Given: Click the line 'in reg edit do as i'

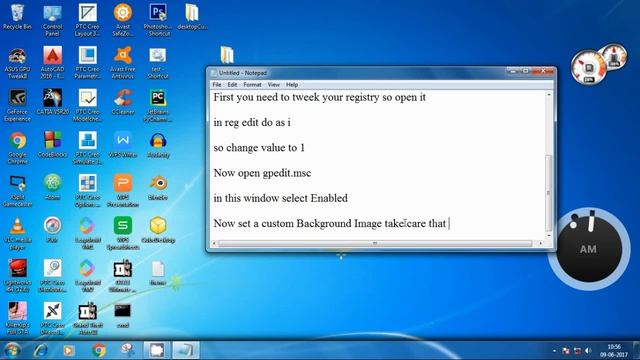Looking at the screenshot, I should (252, 122).
